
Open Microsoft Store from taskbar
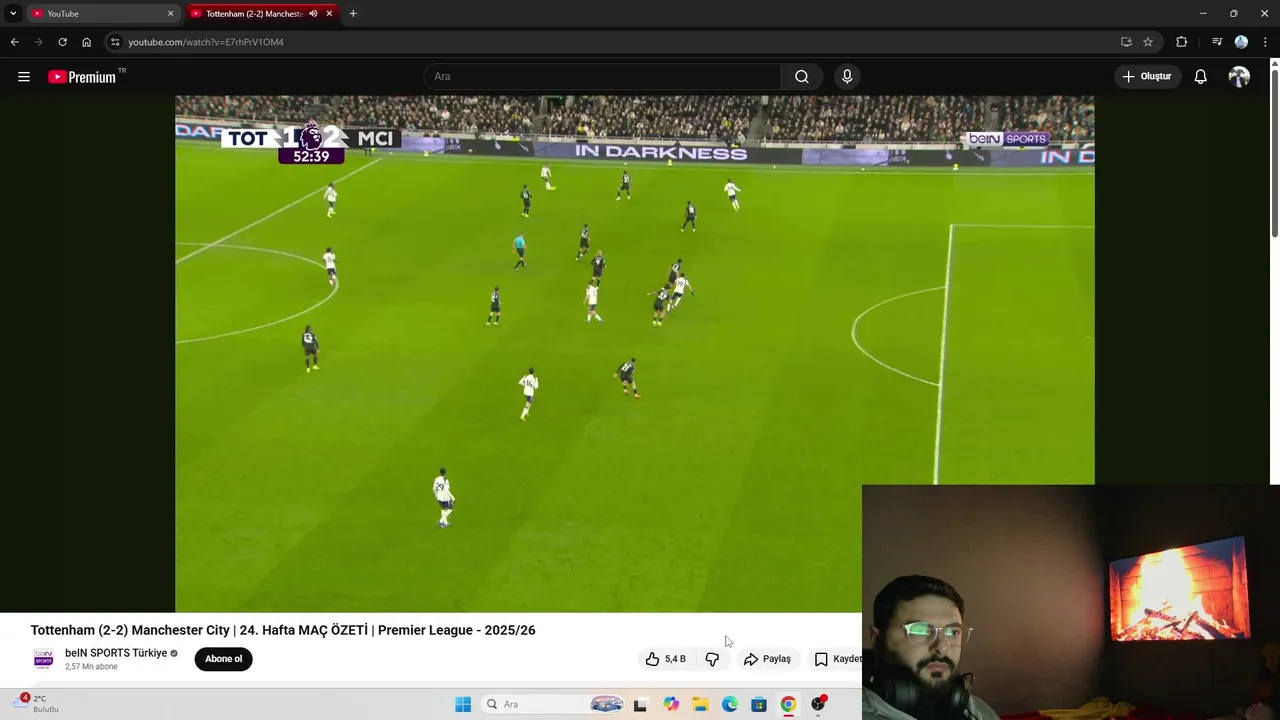point(759,704)
